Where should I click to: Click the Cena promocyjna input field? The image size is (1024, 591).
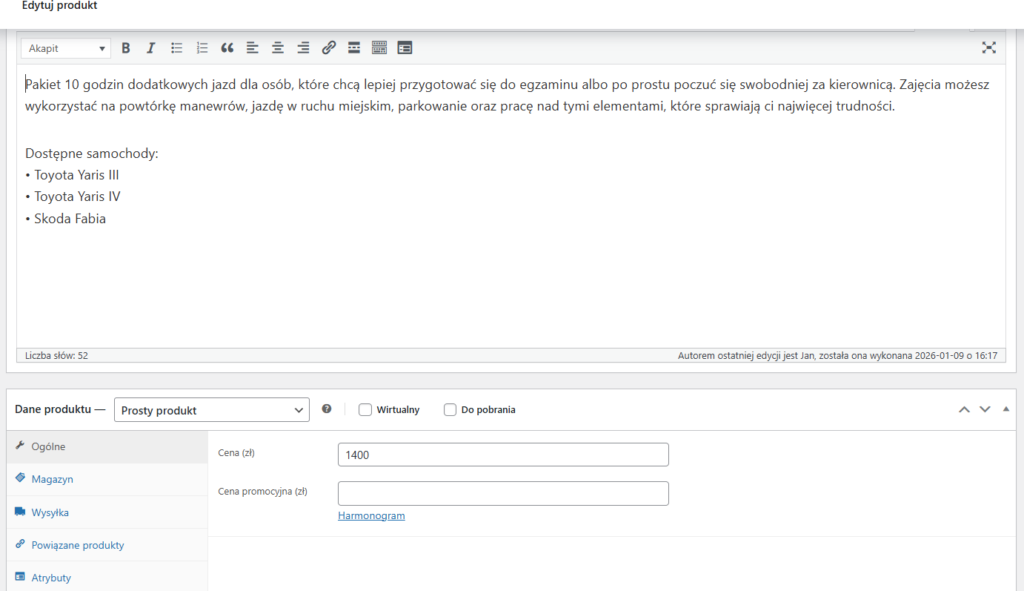[503, 493]
